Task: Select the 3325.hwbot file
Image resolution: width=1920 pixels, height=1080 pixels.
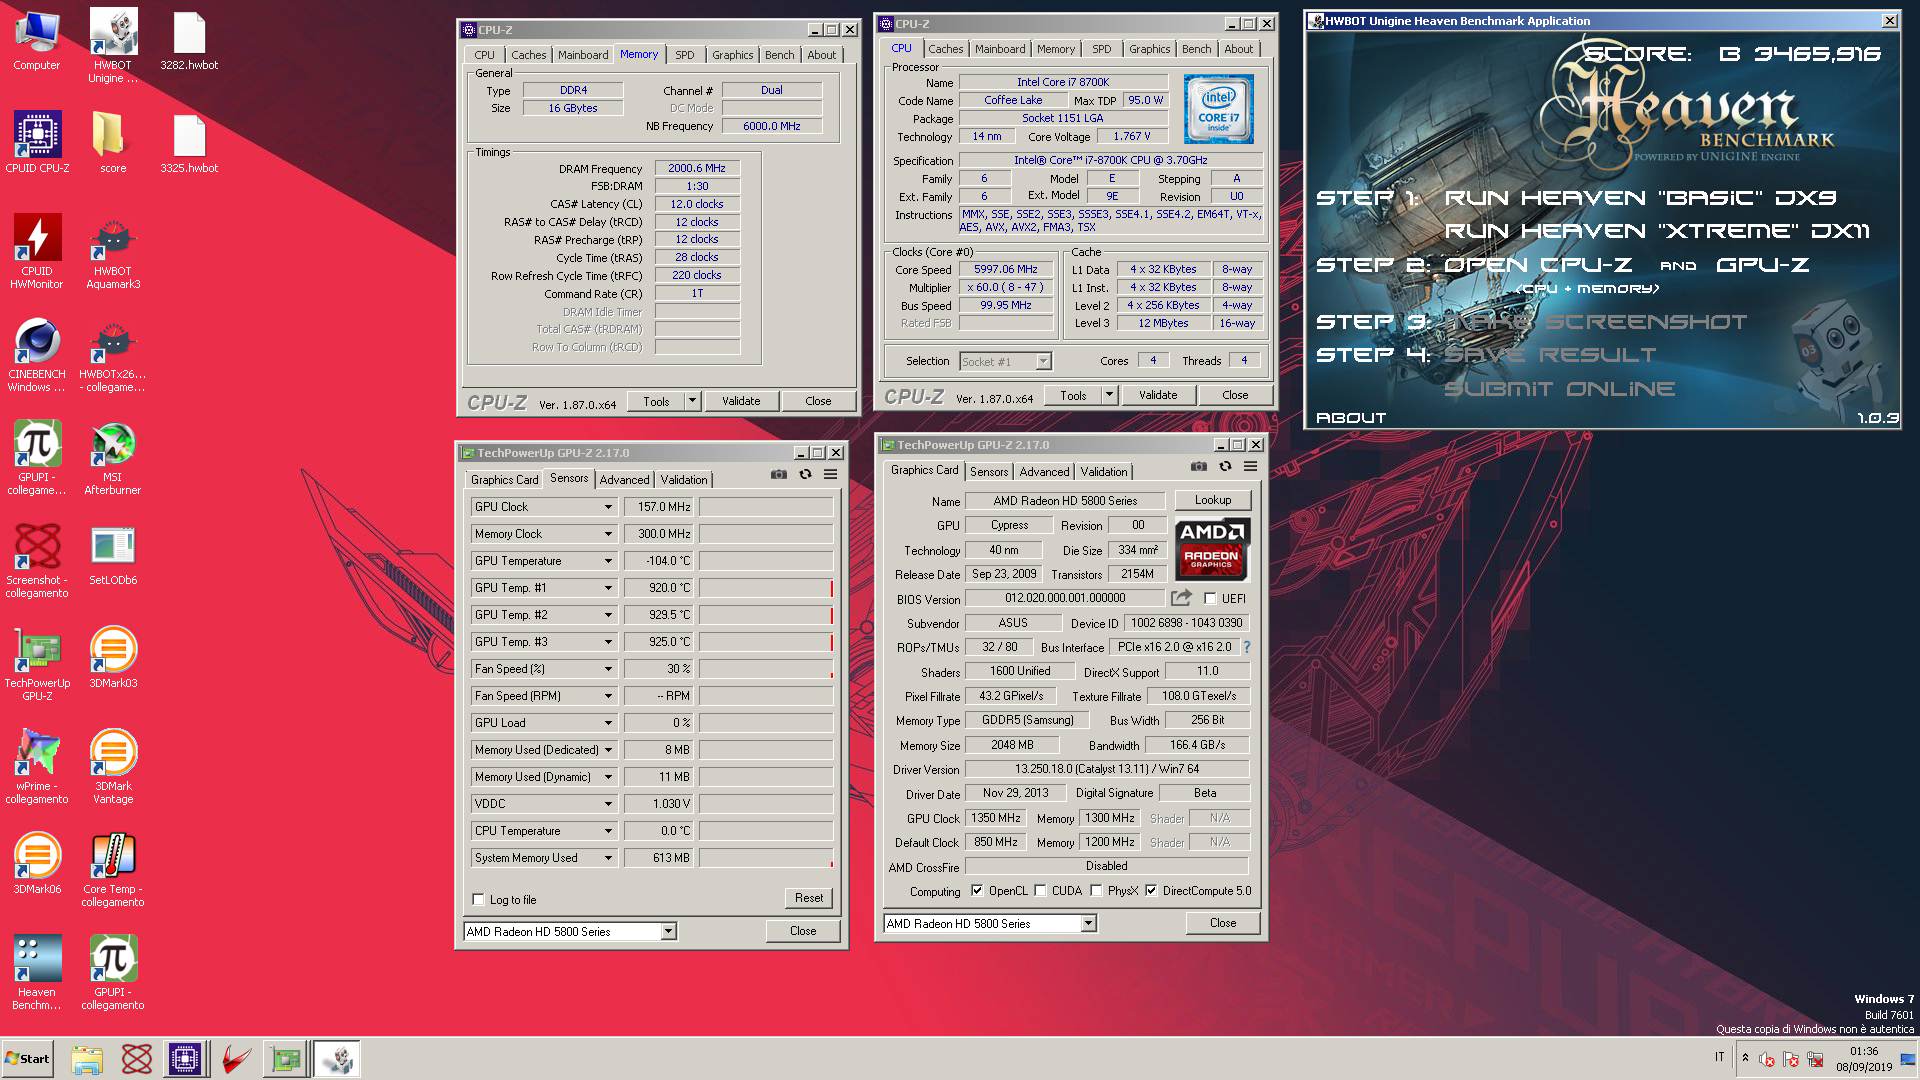Action: 189,142
